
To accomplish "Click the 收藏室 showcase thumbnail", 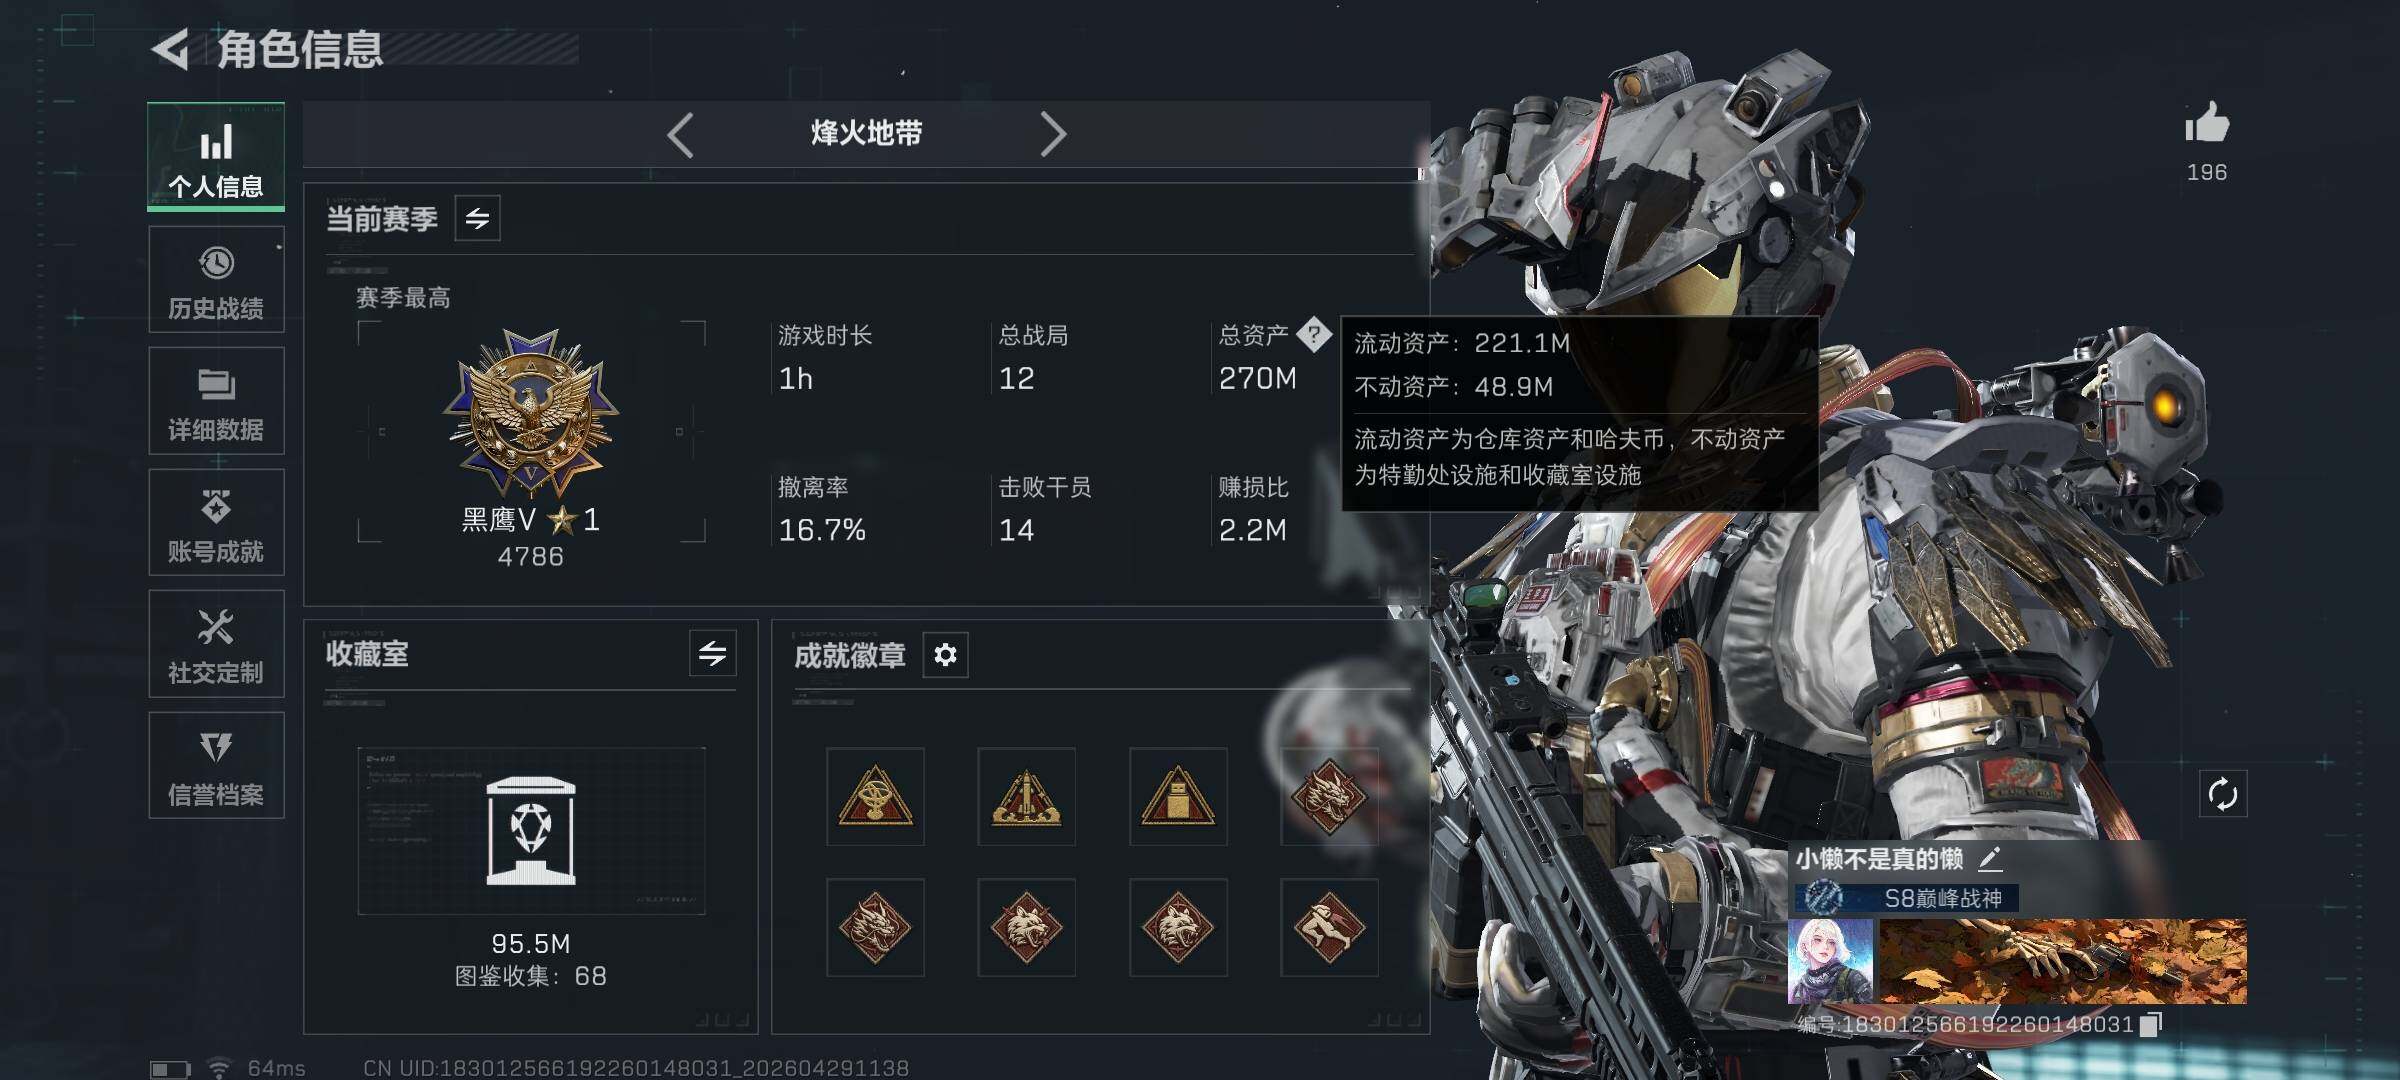I will coord(531,831).
